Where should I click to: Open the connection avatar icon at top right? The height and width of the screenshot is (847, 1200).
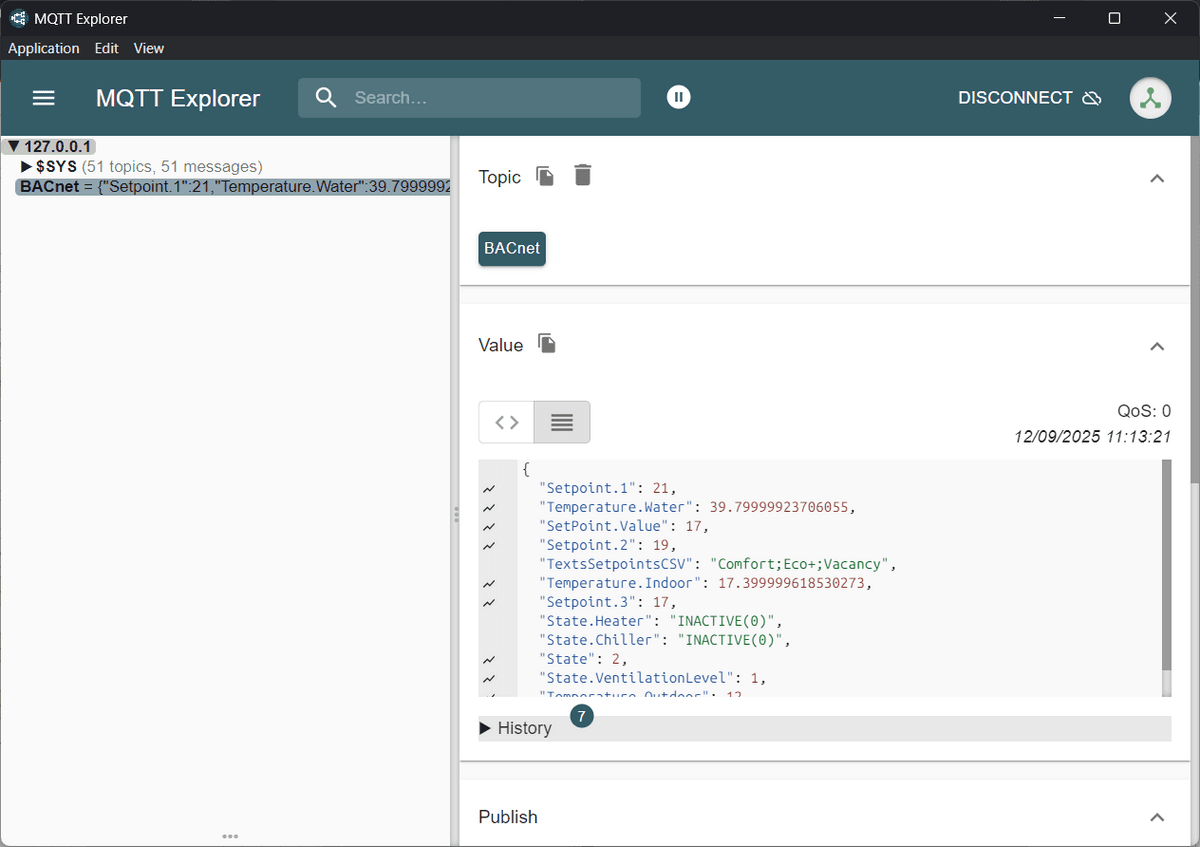1150,98
